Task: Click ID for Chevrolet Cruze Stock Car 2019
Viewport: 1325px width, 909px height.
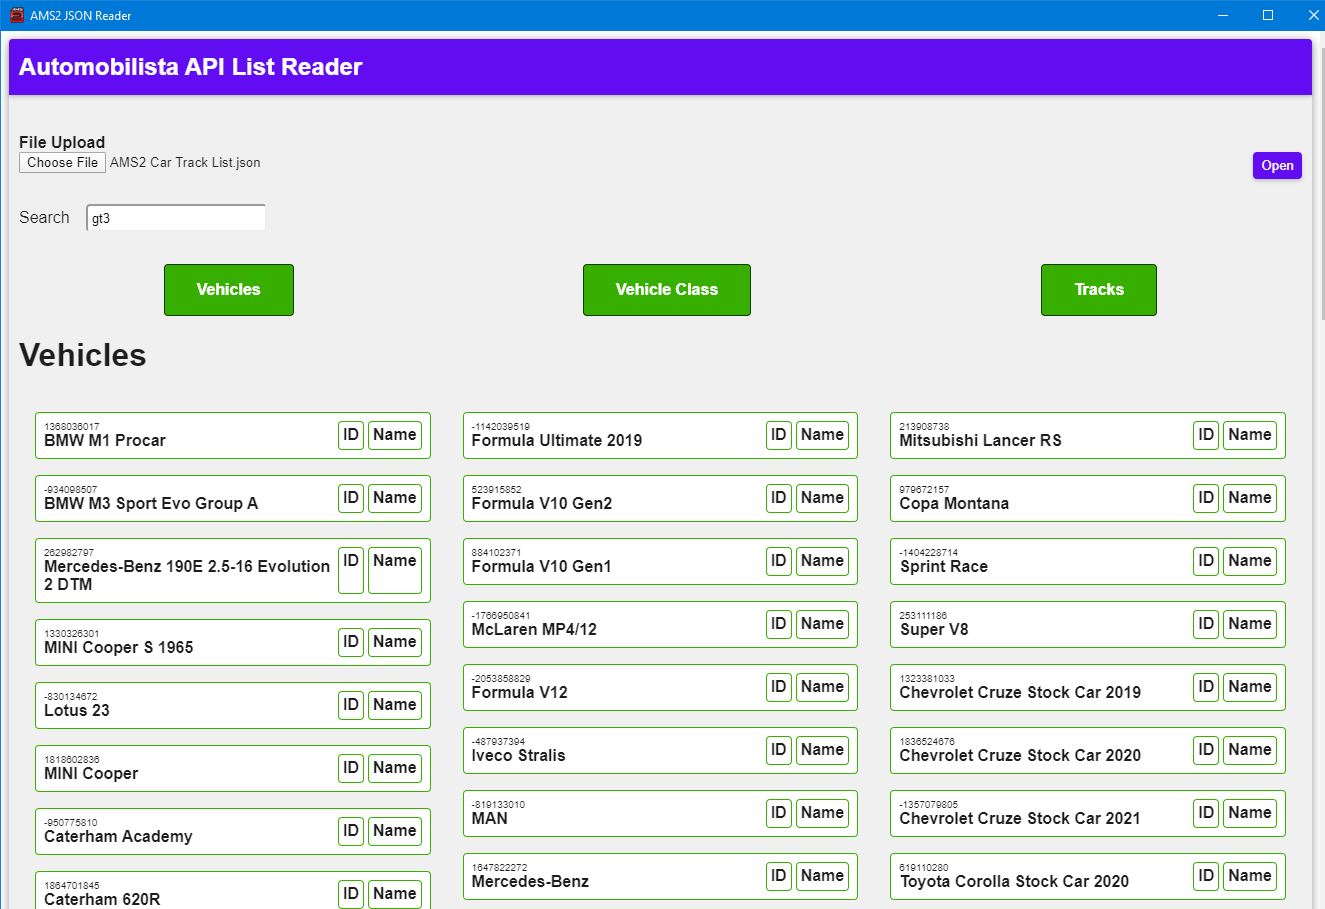Action: pyautogui.click(x=1207, y=687)
